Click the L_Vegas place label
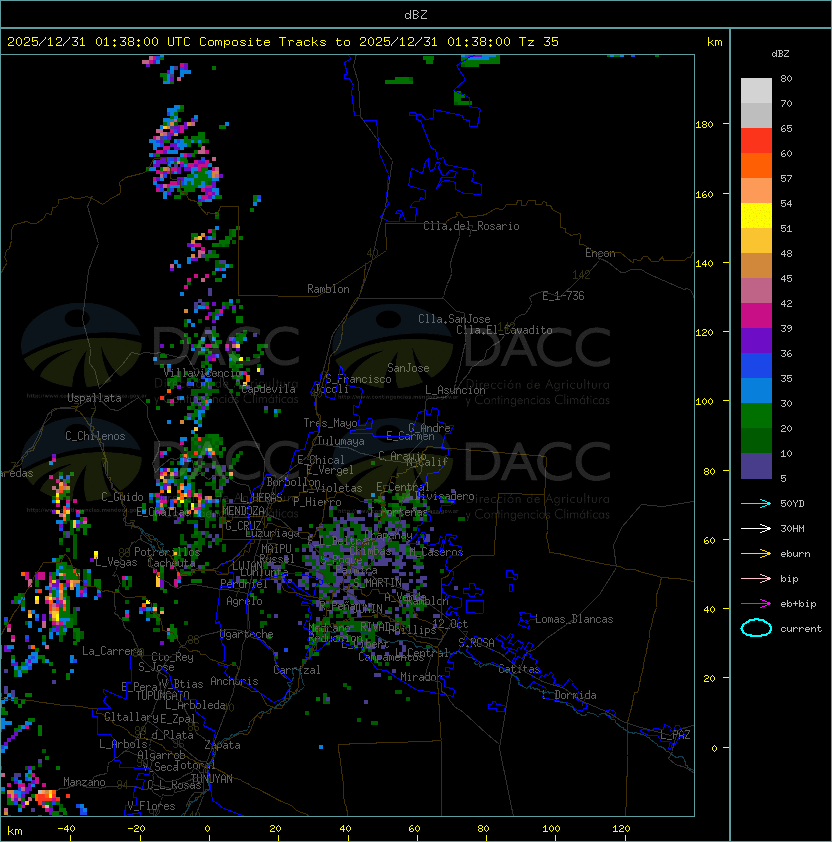The height and width of the screenshot is (842, 832). [116, 562]
